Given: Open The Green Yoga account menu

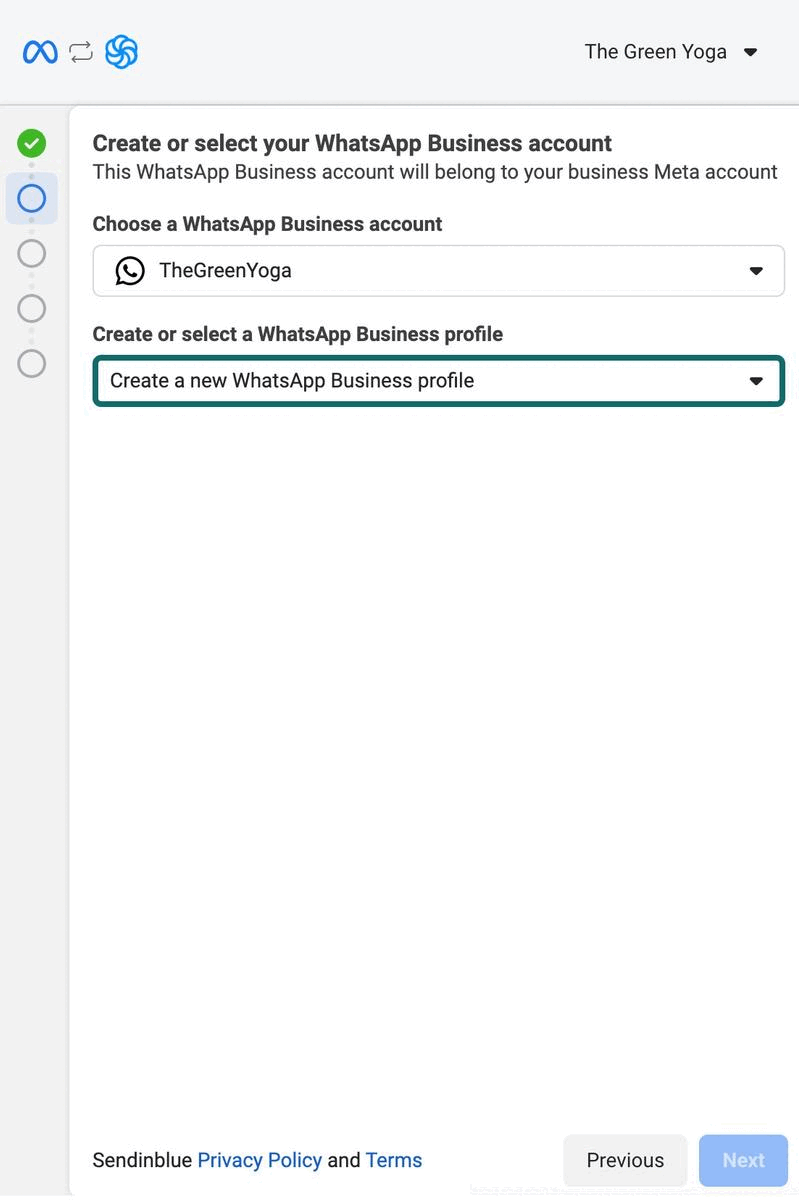Looking at the screenshot, I should point(656,52).
